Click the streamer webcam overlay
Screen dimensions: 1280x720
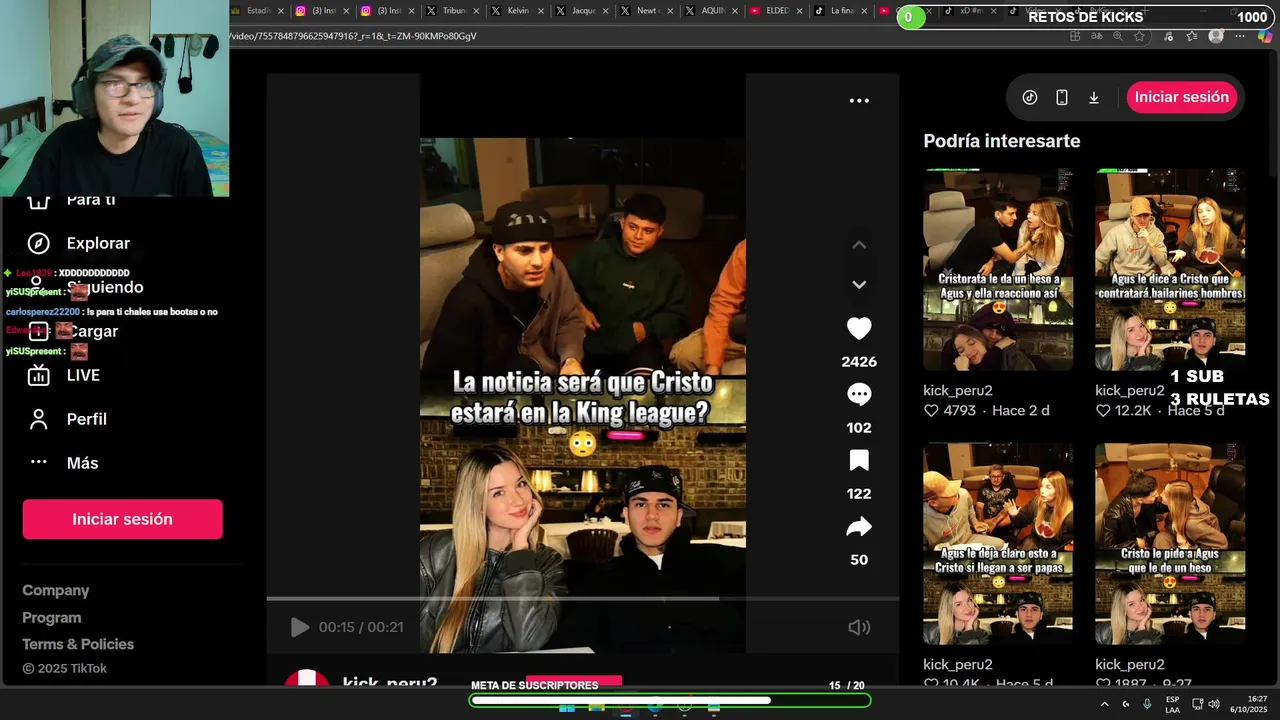tap(114, 98)
